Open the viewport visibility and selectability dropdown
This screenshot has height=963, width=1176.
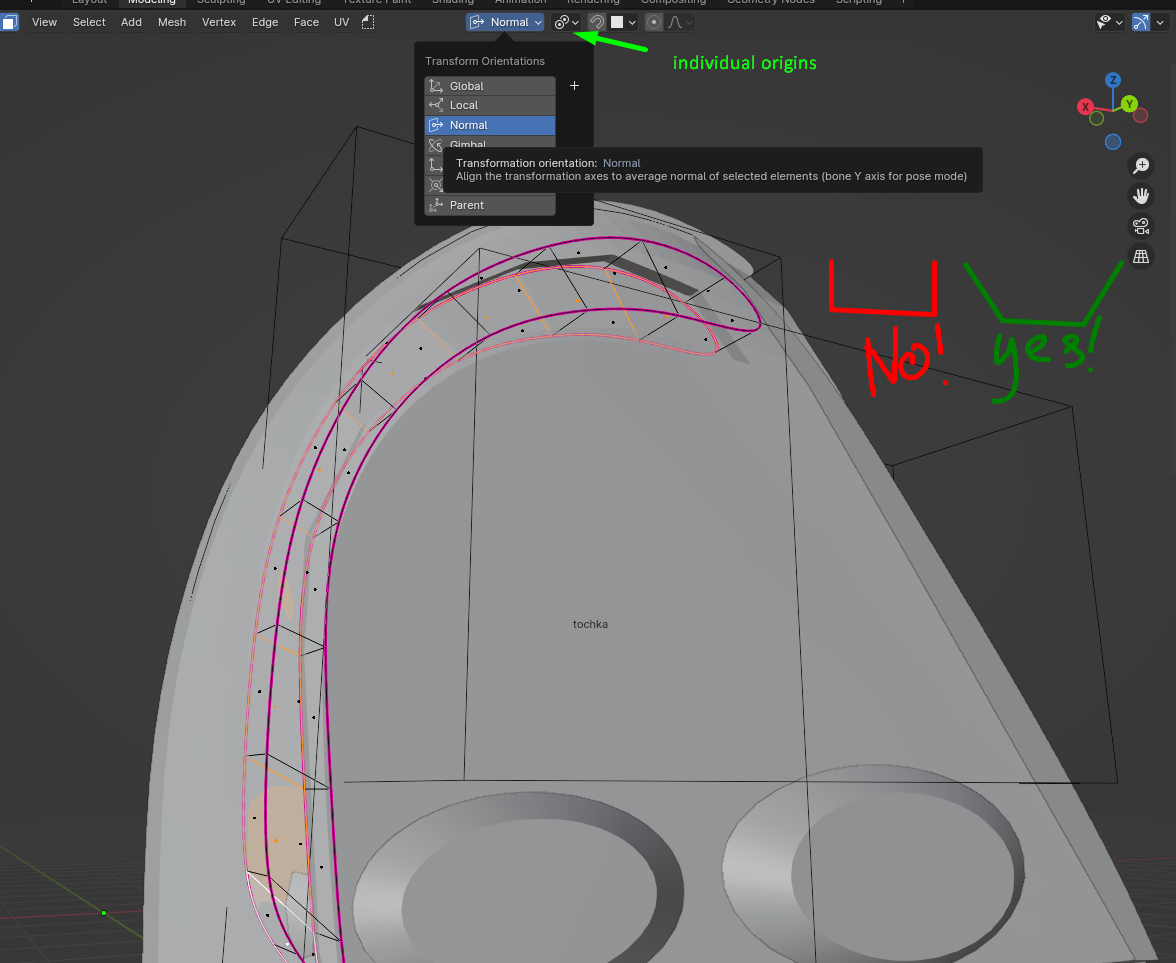[1109, 22]
